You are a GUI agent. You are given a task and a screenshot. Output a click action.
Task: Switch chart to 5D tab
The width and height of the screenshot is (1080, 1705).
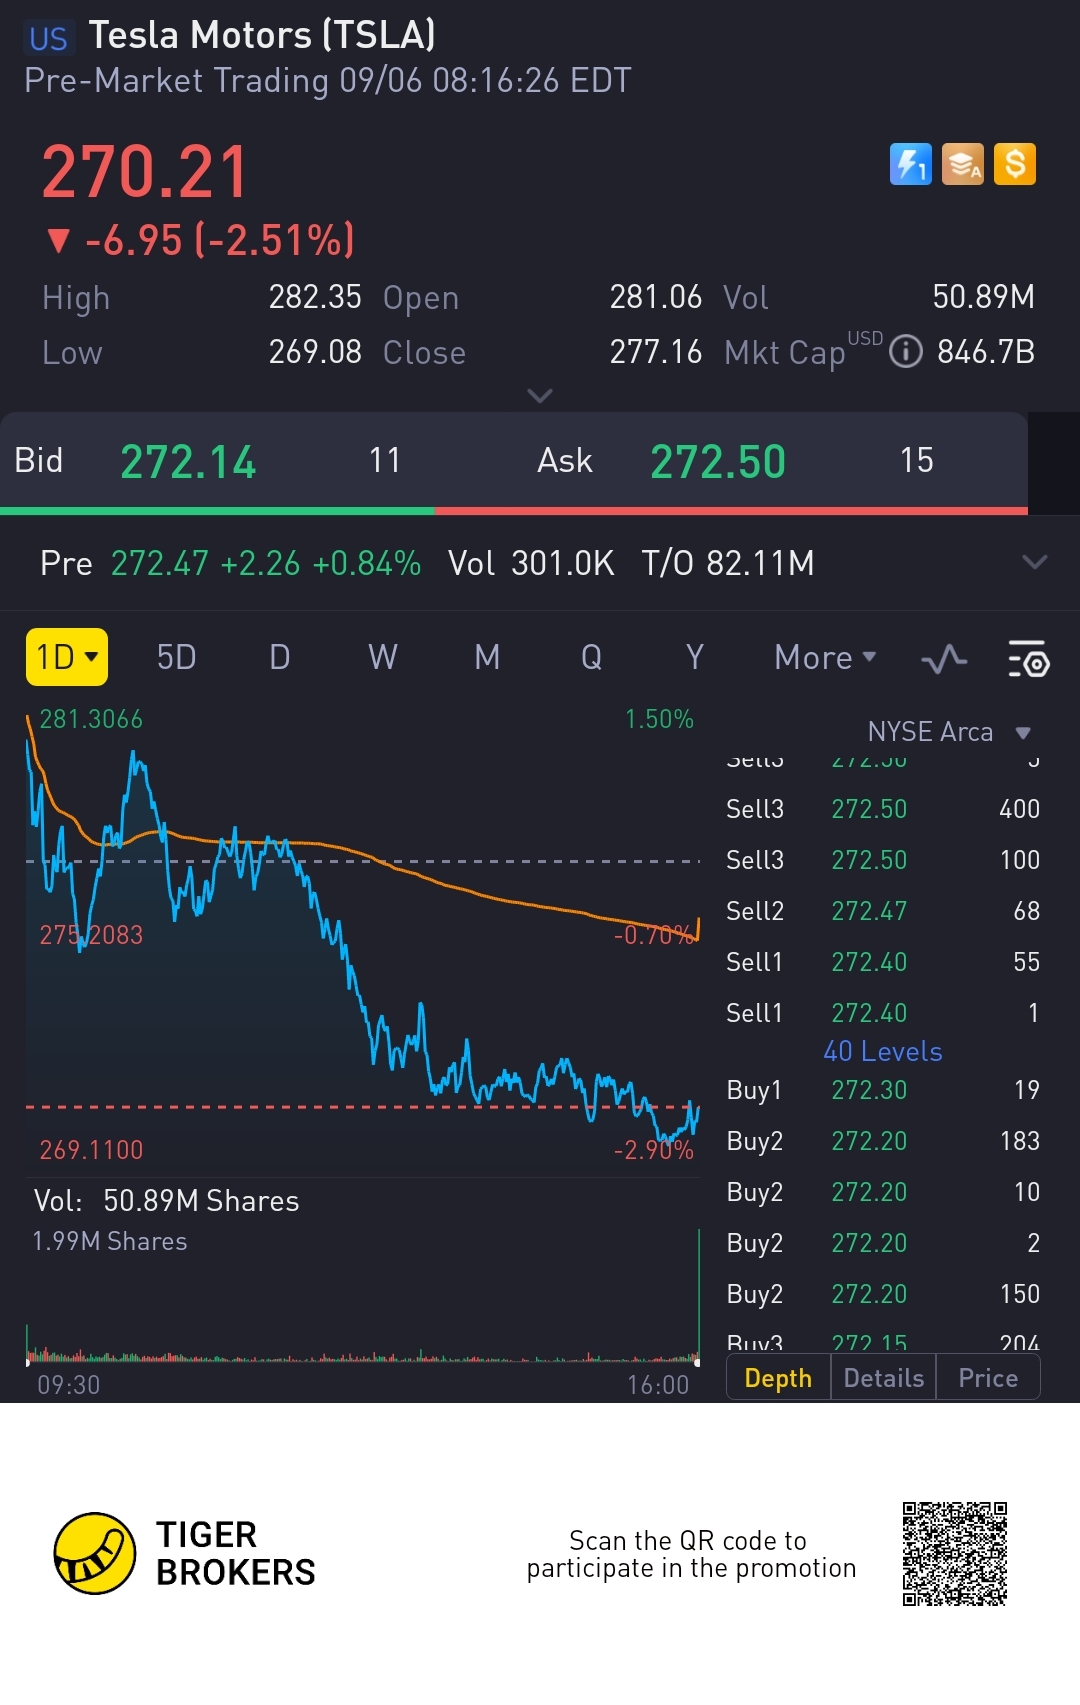(x=177, y=657)
